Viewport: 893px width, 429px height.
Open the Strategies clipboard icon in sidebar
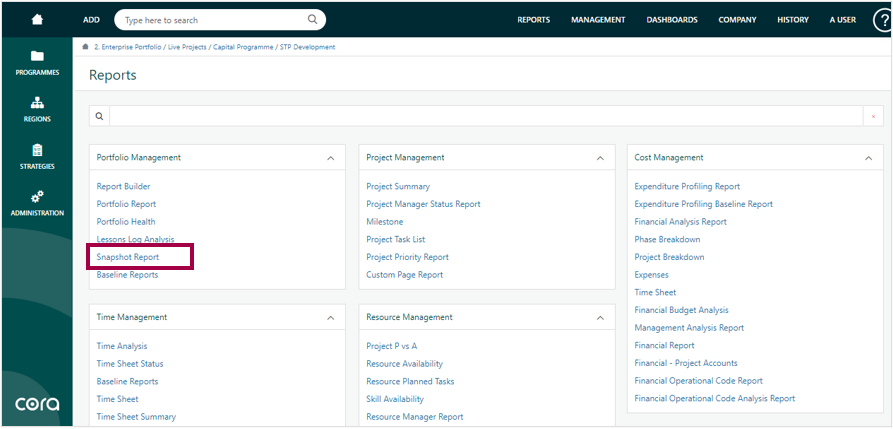tap(37, 150)
